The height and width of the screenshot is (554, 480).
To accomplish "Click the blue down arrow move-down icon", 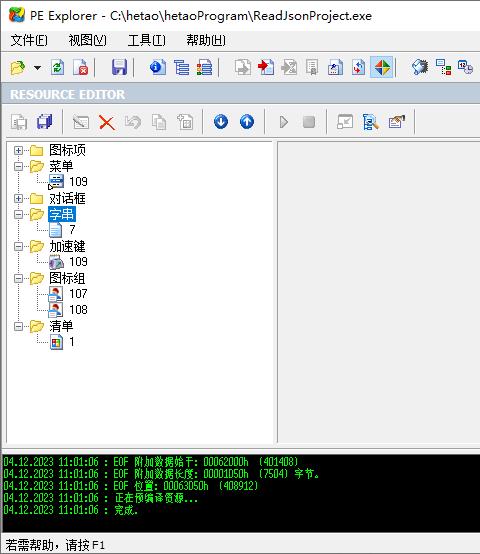I will pyautogui.click(x=221, y=122).
